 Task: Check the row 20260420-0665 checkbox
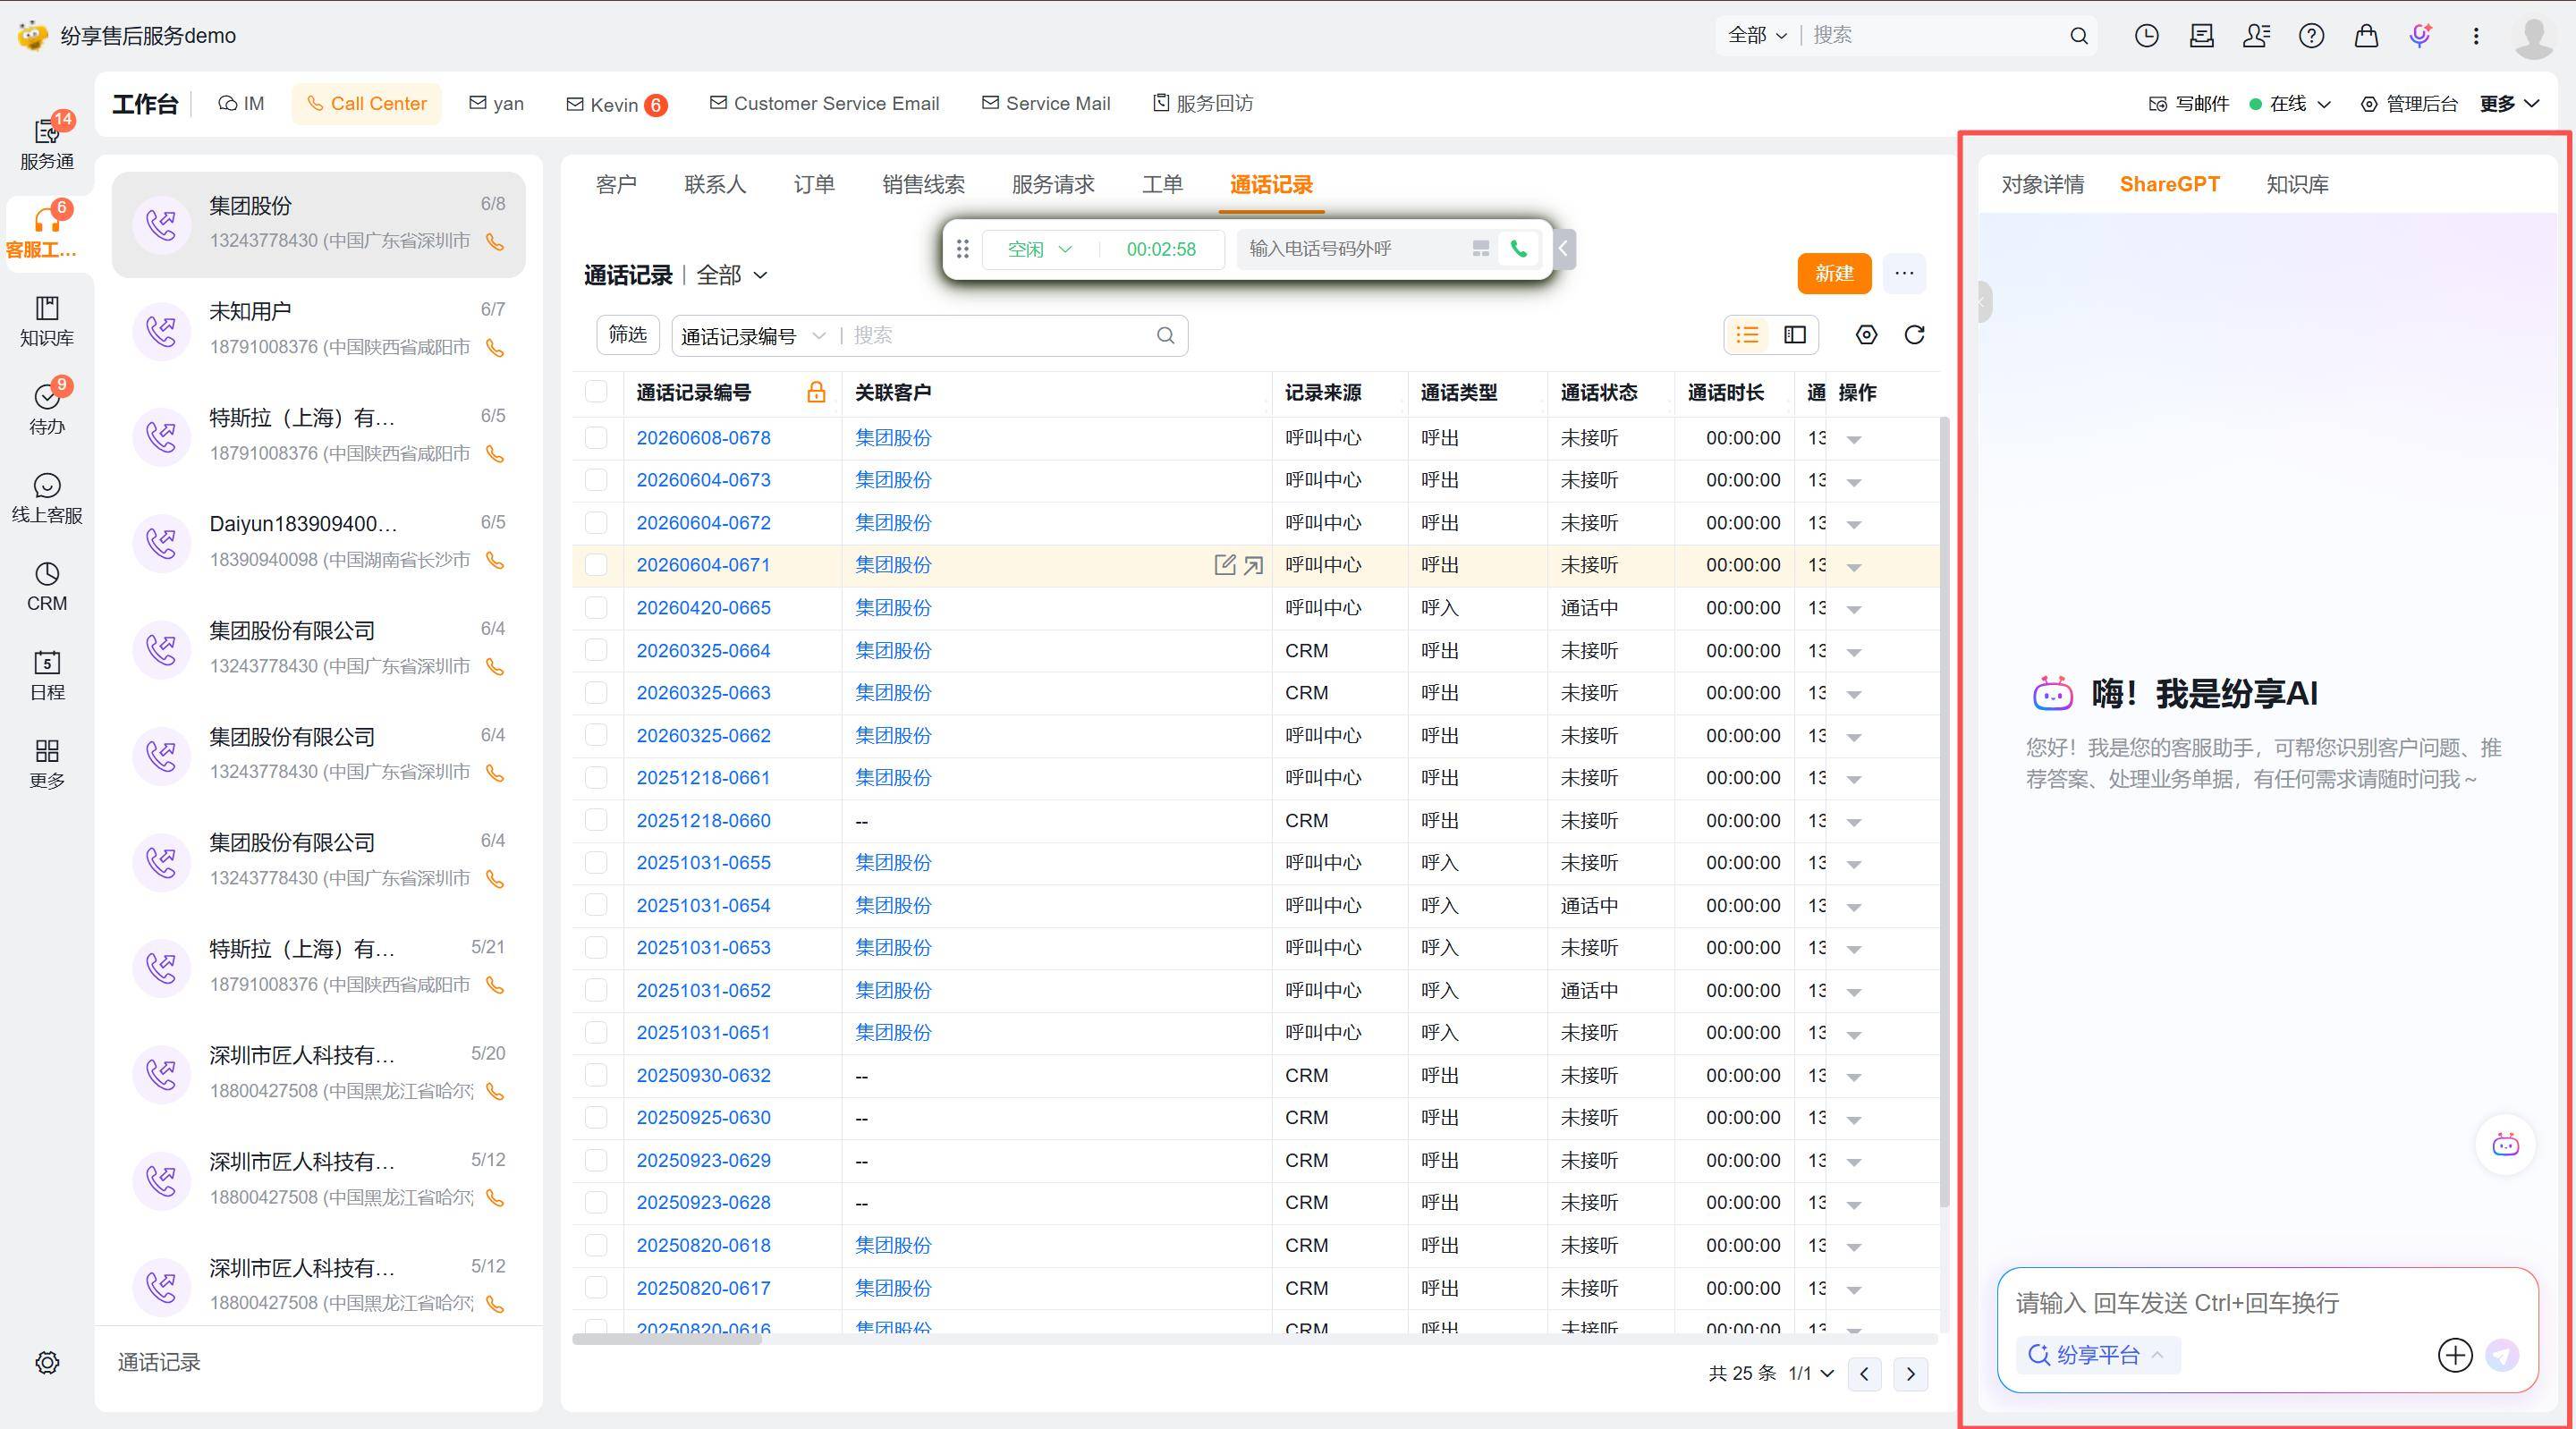coord(596,608)
